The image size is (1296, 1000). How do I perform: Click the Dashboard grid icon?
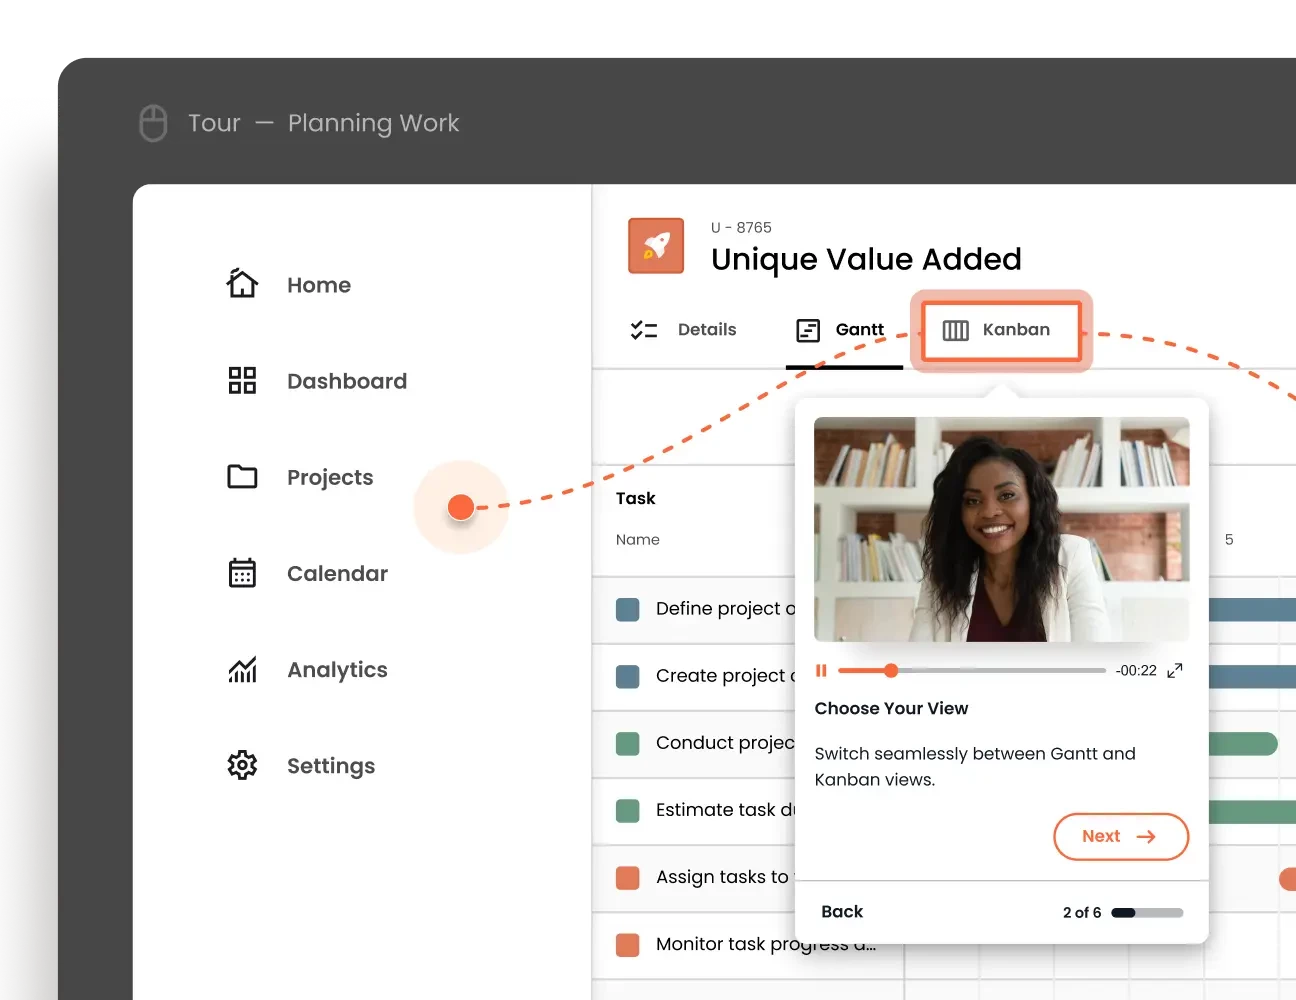(242, 380)
